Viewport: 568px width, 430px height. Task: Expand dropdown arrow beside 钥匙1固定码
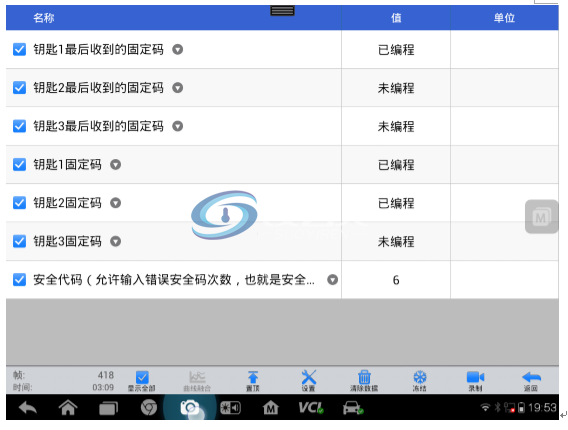click(x=116, y=165)
